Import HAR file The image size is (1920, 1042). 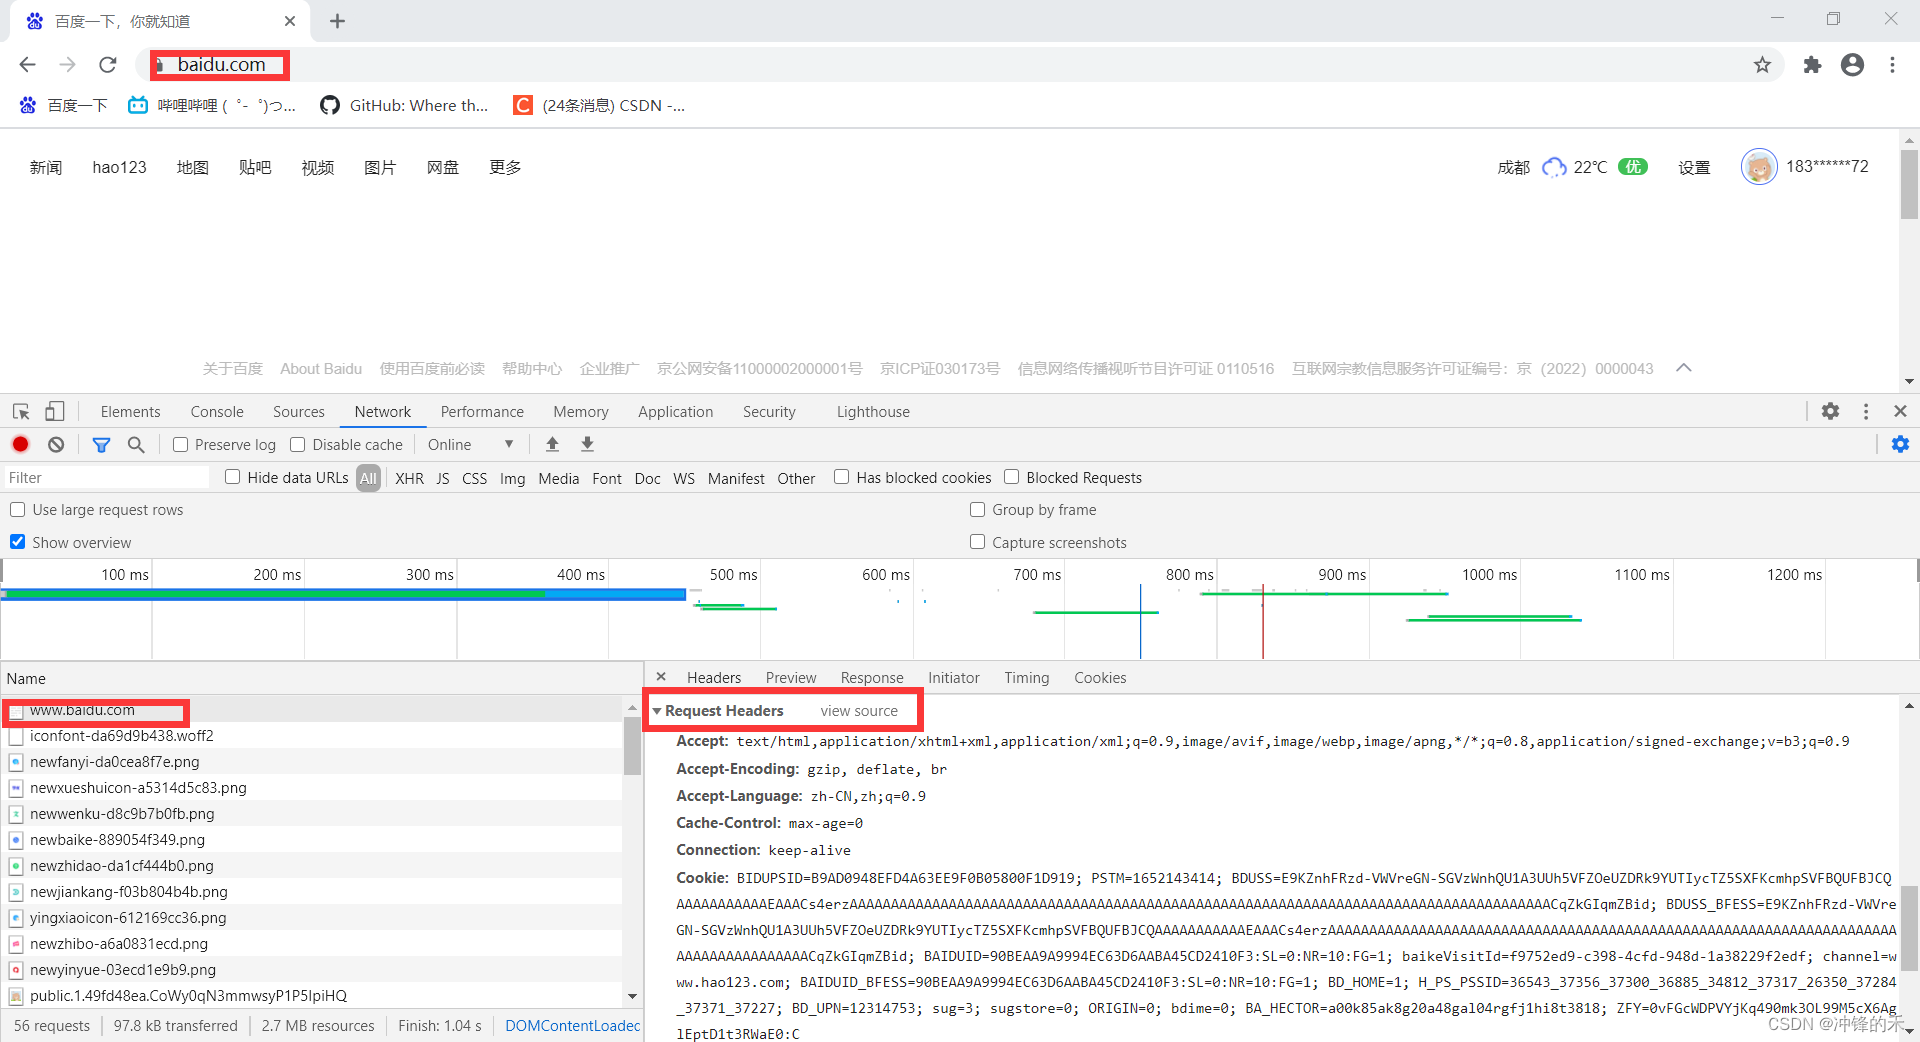552,444
